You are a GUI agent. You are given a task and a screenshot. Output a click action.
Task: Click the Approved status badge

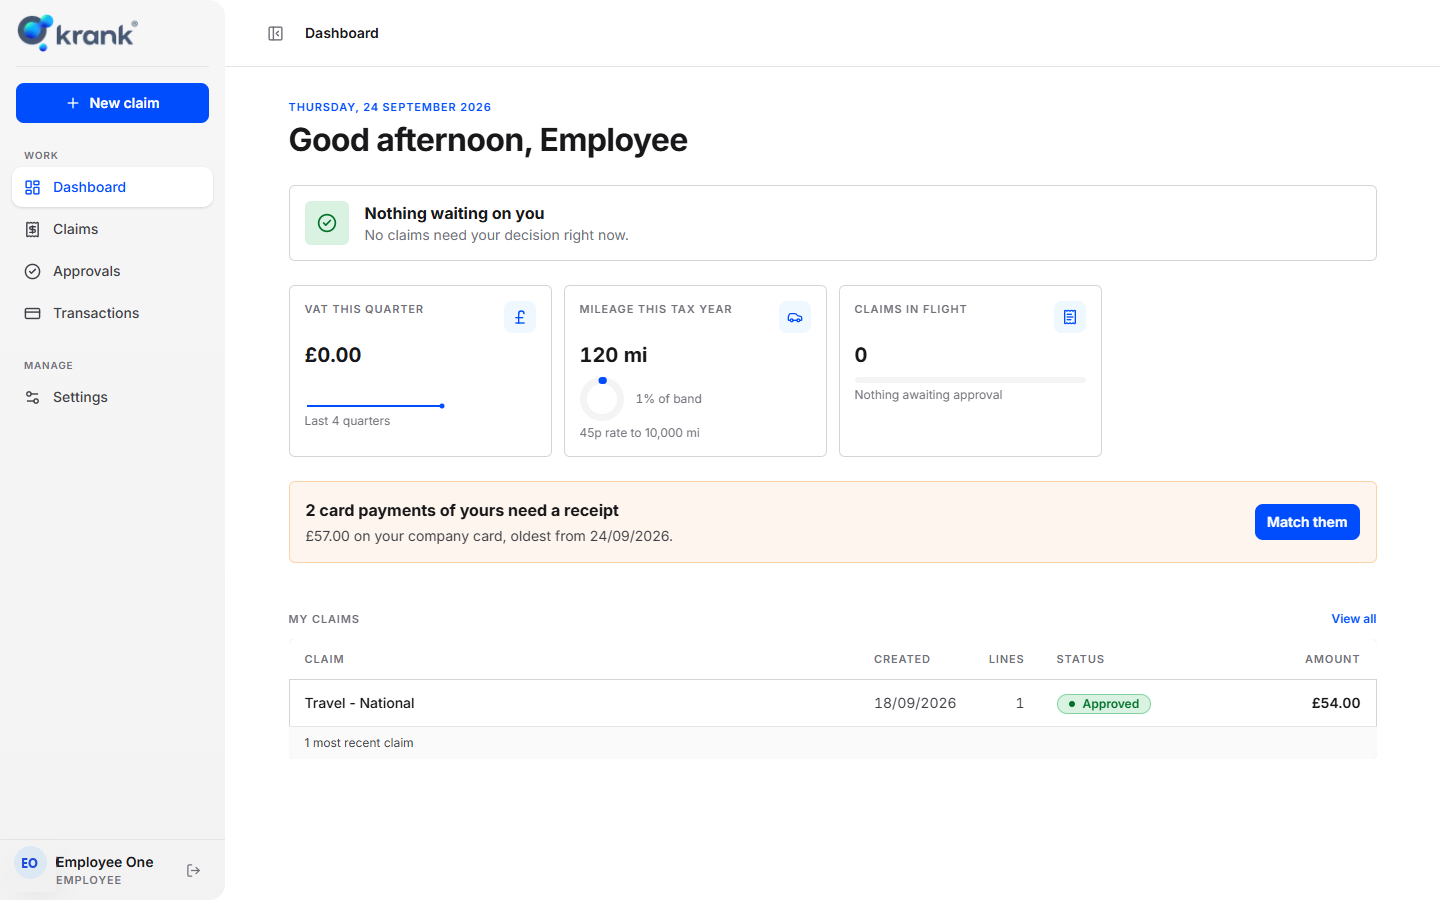pos(1104,704)
